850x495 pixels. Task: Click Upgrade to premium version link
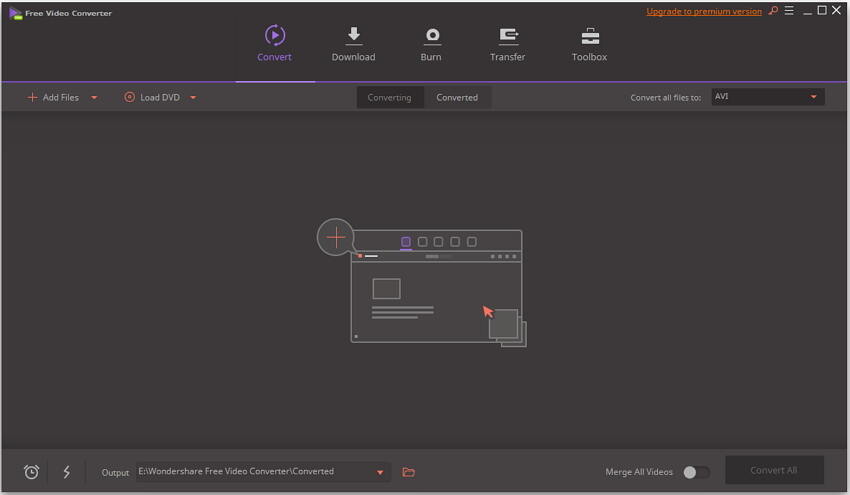coord(704,11)
